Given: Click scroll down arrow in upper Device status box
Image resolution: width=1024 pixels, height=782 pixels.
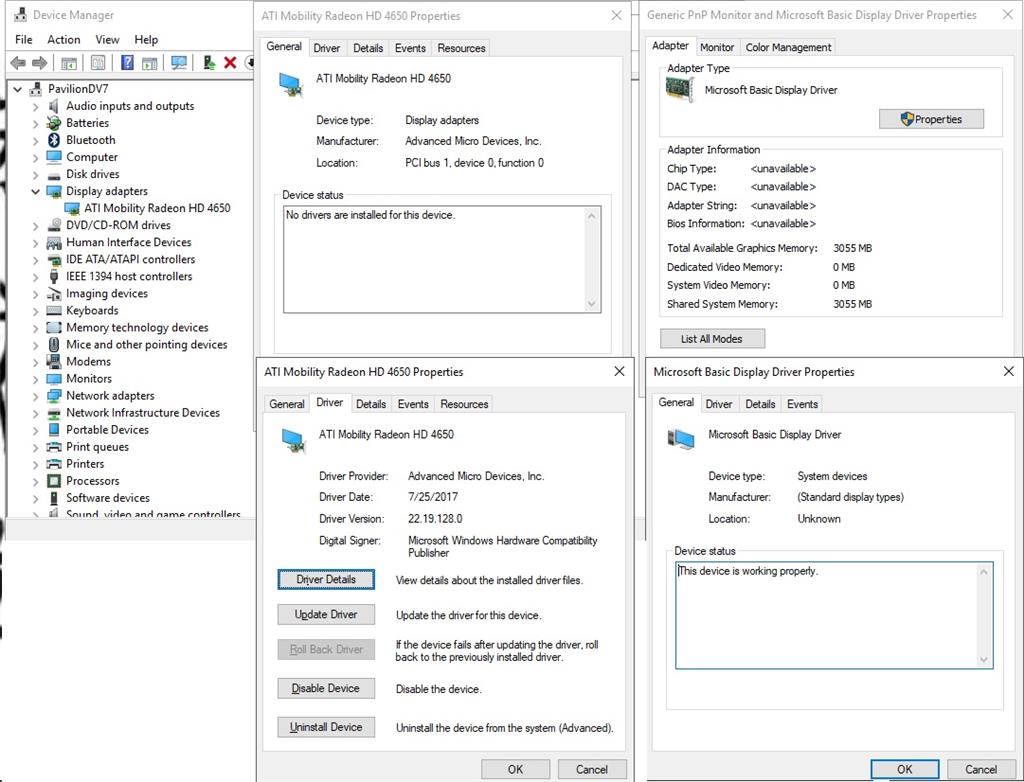Looking at the screenshot, I should tap(592, 304).
